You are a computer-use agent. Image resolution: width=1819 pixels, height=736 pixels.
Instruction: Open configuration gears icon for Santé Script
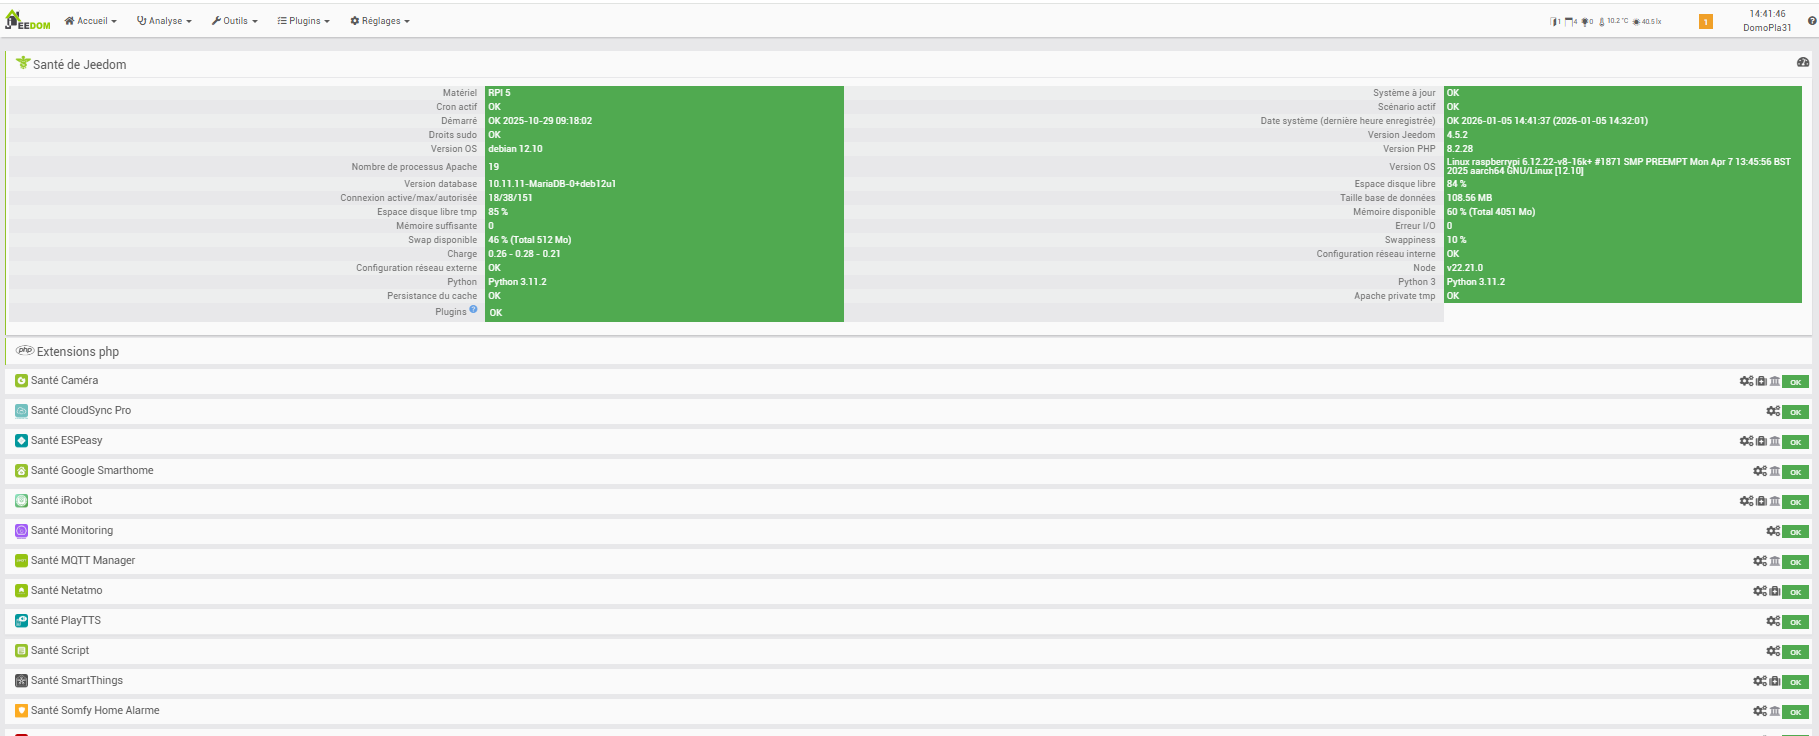point(1773,651)
